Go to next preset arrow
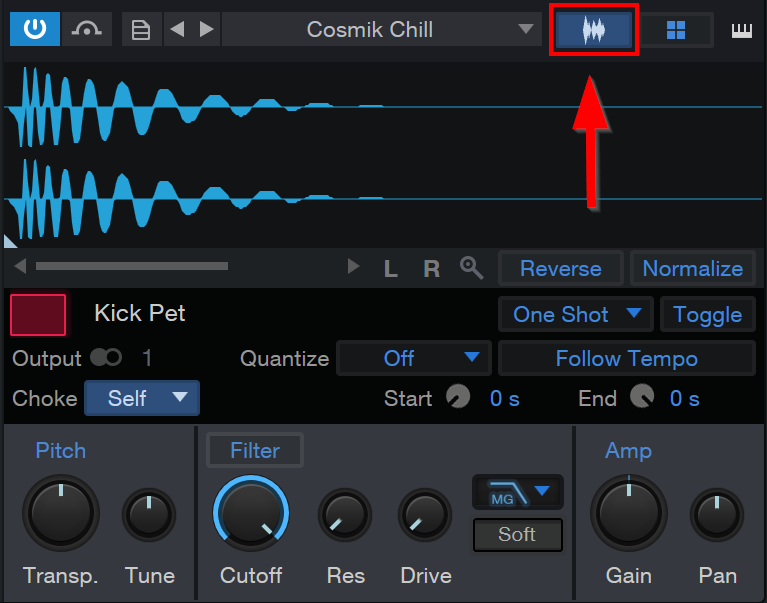Screen dimensions: 767x603 (206, 29)
